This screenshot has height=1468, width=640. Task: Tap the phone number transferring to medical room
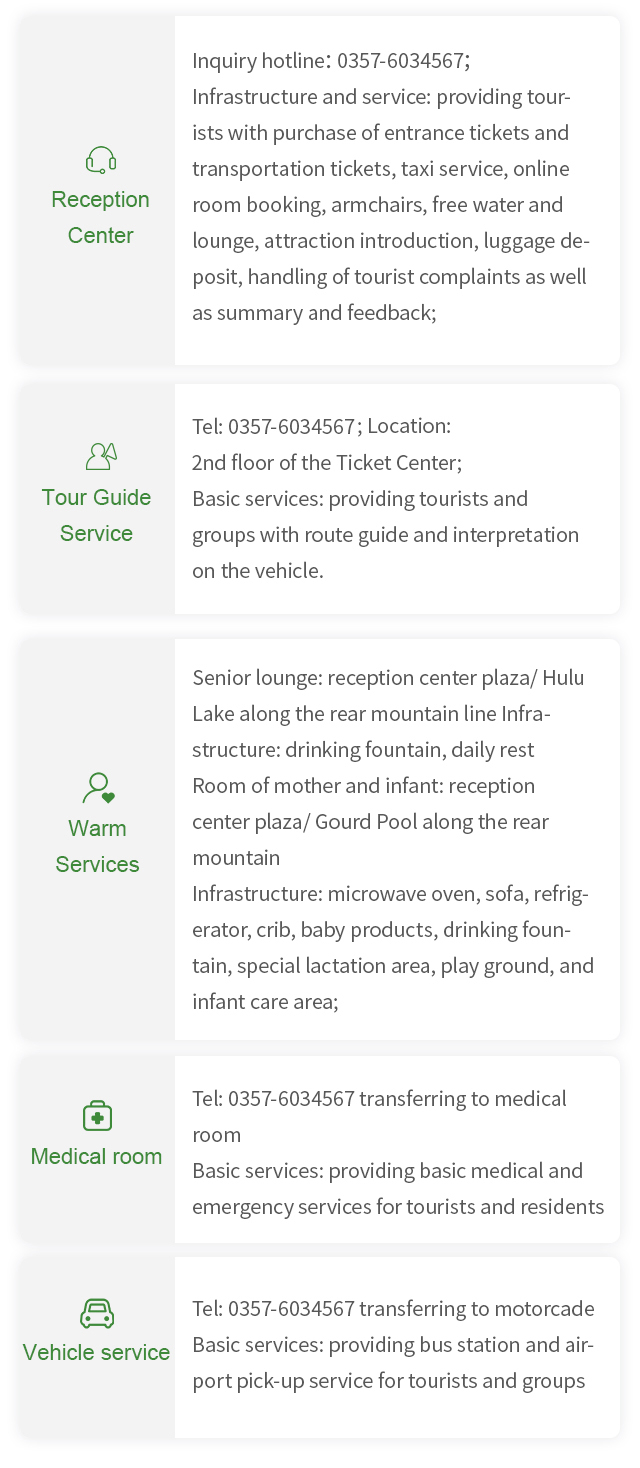(x=291, y=1099)
